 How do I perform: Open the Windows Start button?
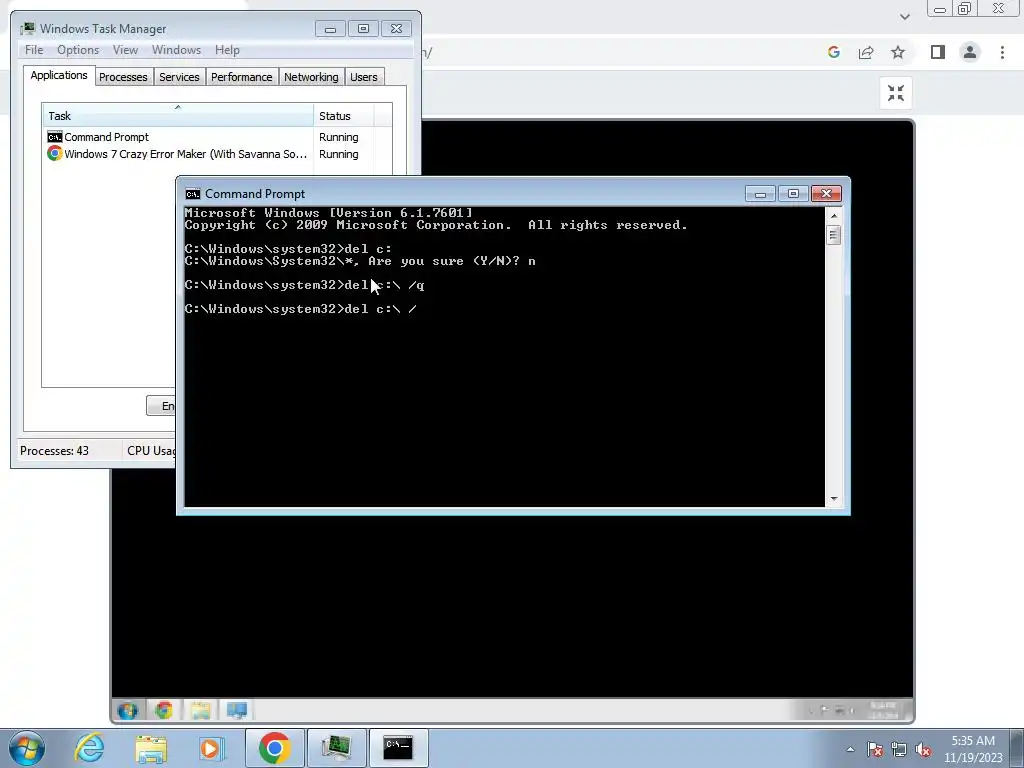[x=26, y=748]
